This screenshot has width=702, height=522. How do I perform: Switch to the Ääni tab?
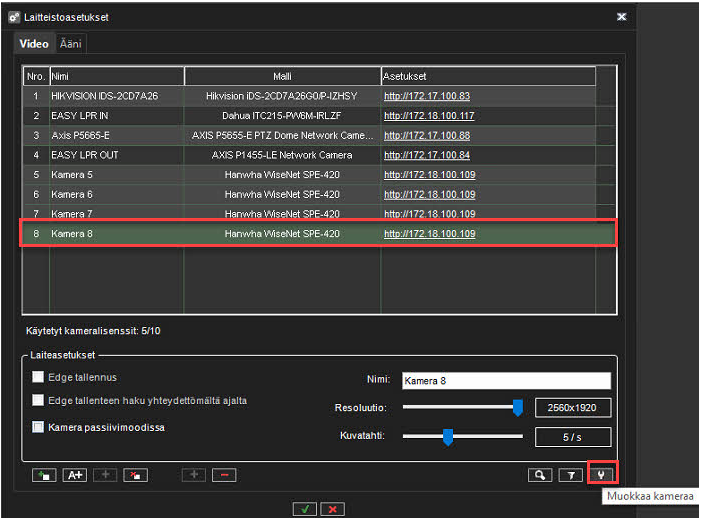71,44
